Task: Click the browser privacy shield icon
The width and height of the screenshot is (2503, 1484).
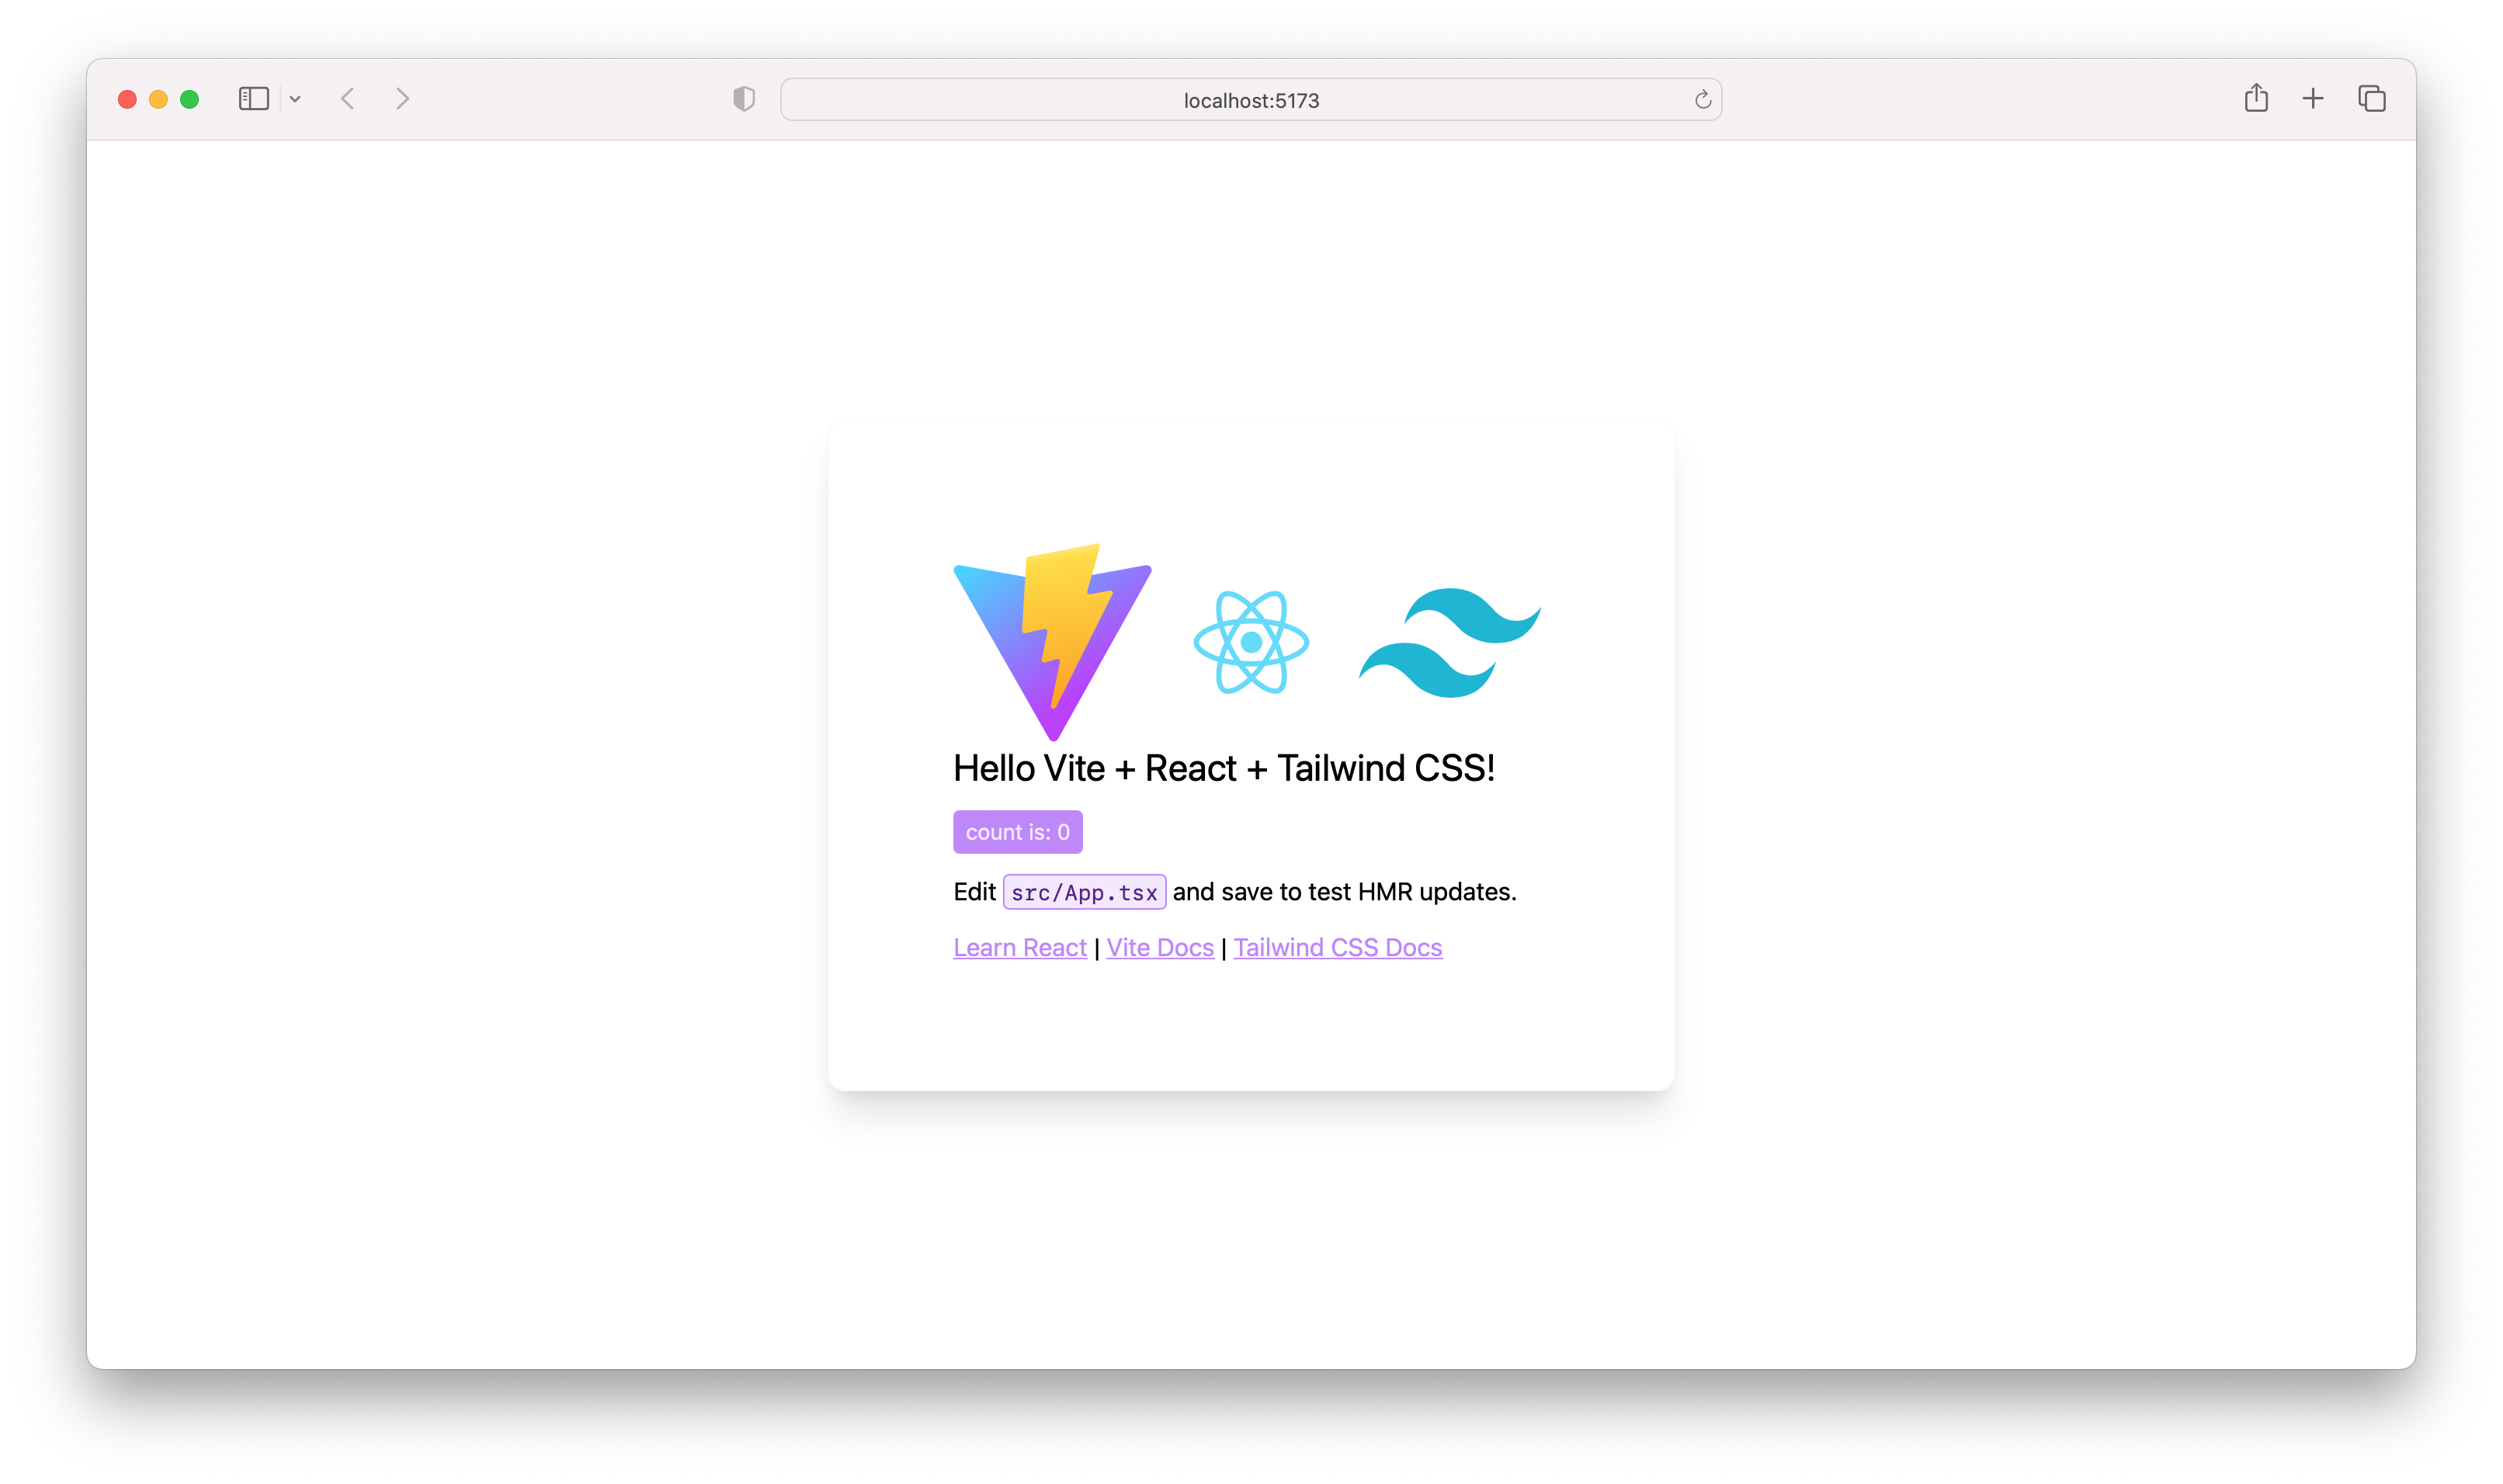Action: point(744,99)
